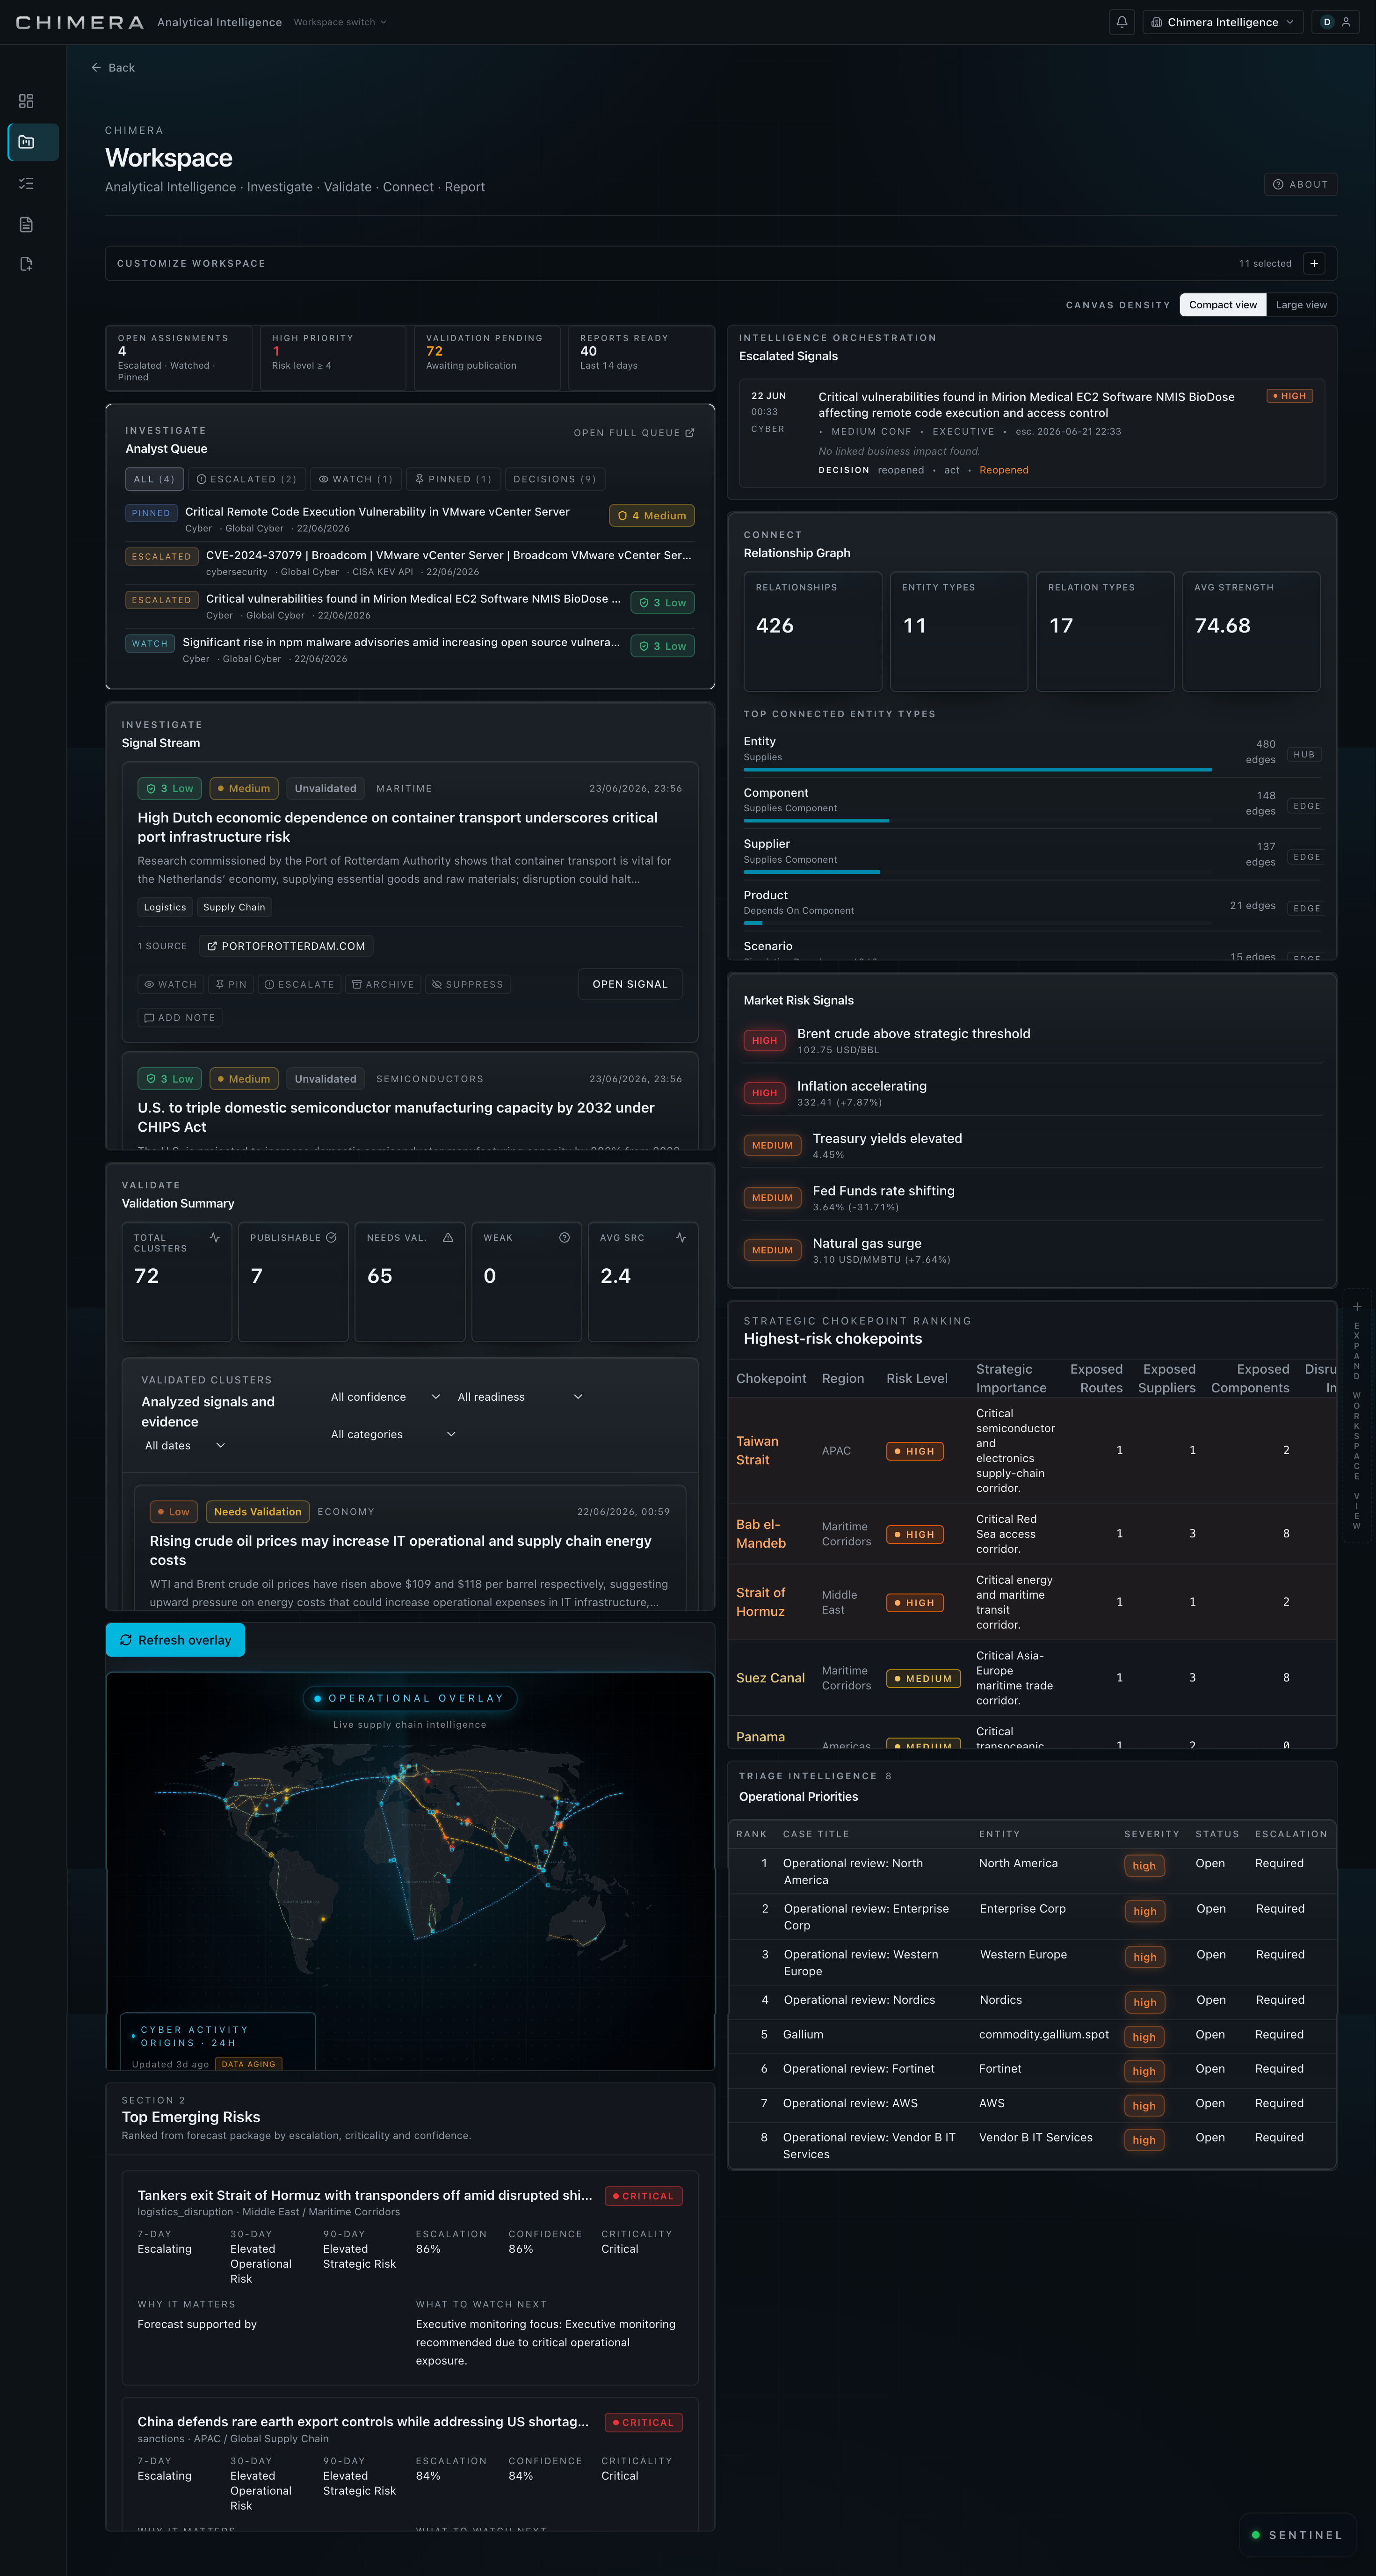
Task: Click the Open Signal button
Action: click(x=630, y=984)
